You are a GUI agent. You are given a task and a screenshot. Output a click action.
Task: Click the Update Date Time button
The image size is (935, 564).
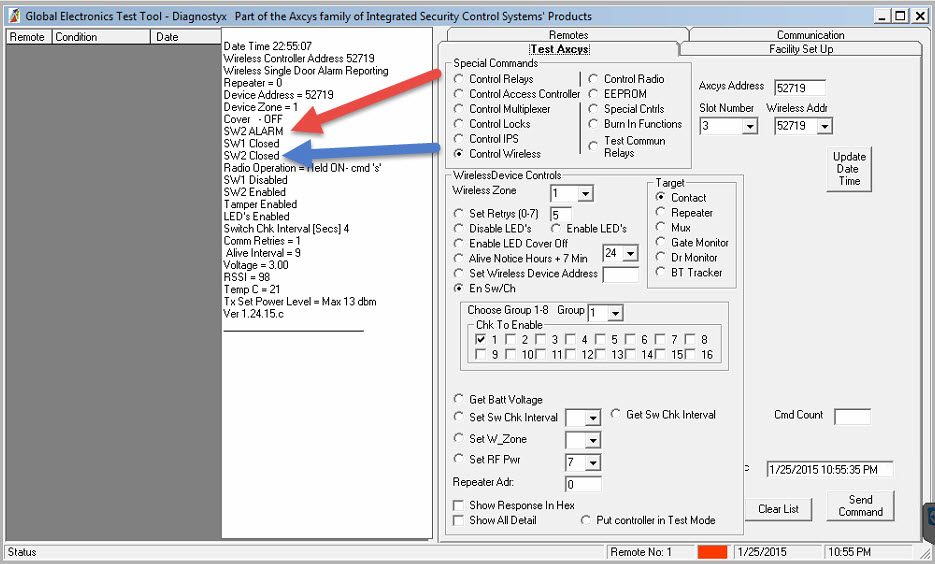tap(849, 169)
